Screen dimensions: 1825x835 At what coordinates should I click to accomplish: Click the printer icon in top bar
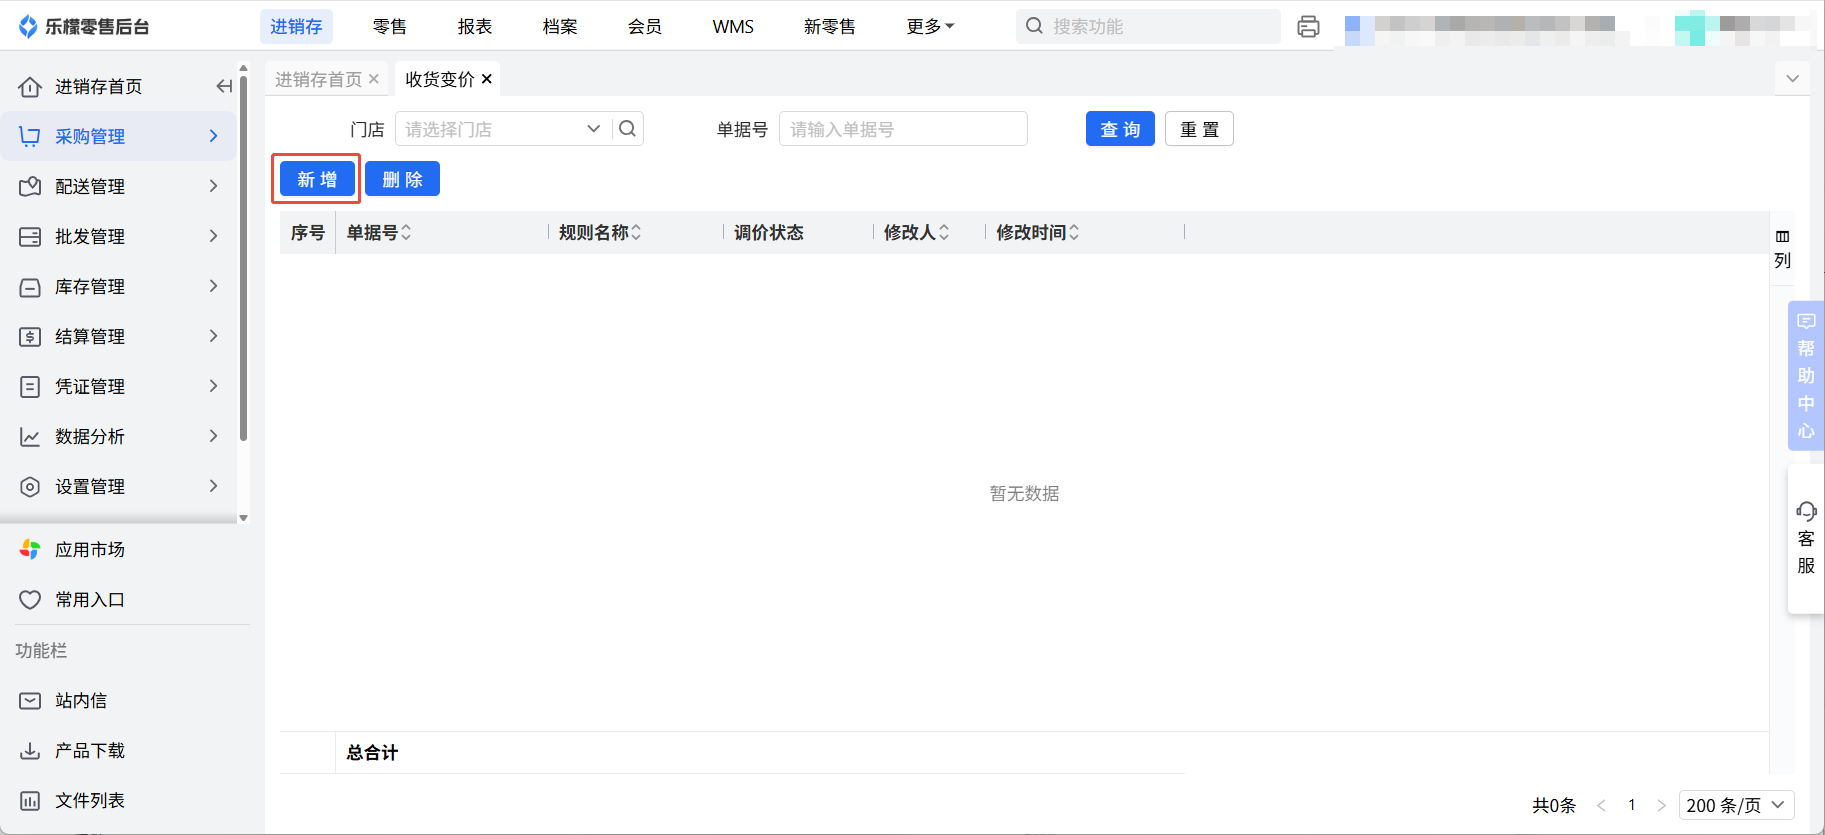tap(1308, 27)
